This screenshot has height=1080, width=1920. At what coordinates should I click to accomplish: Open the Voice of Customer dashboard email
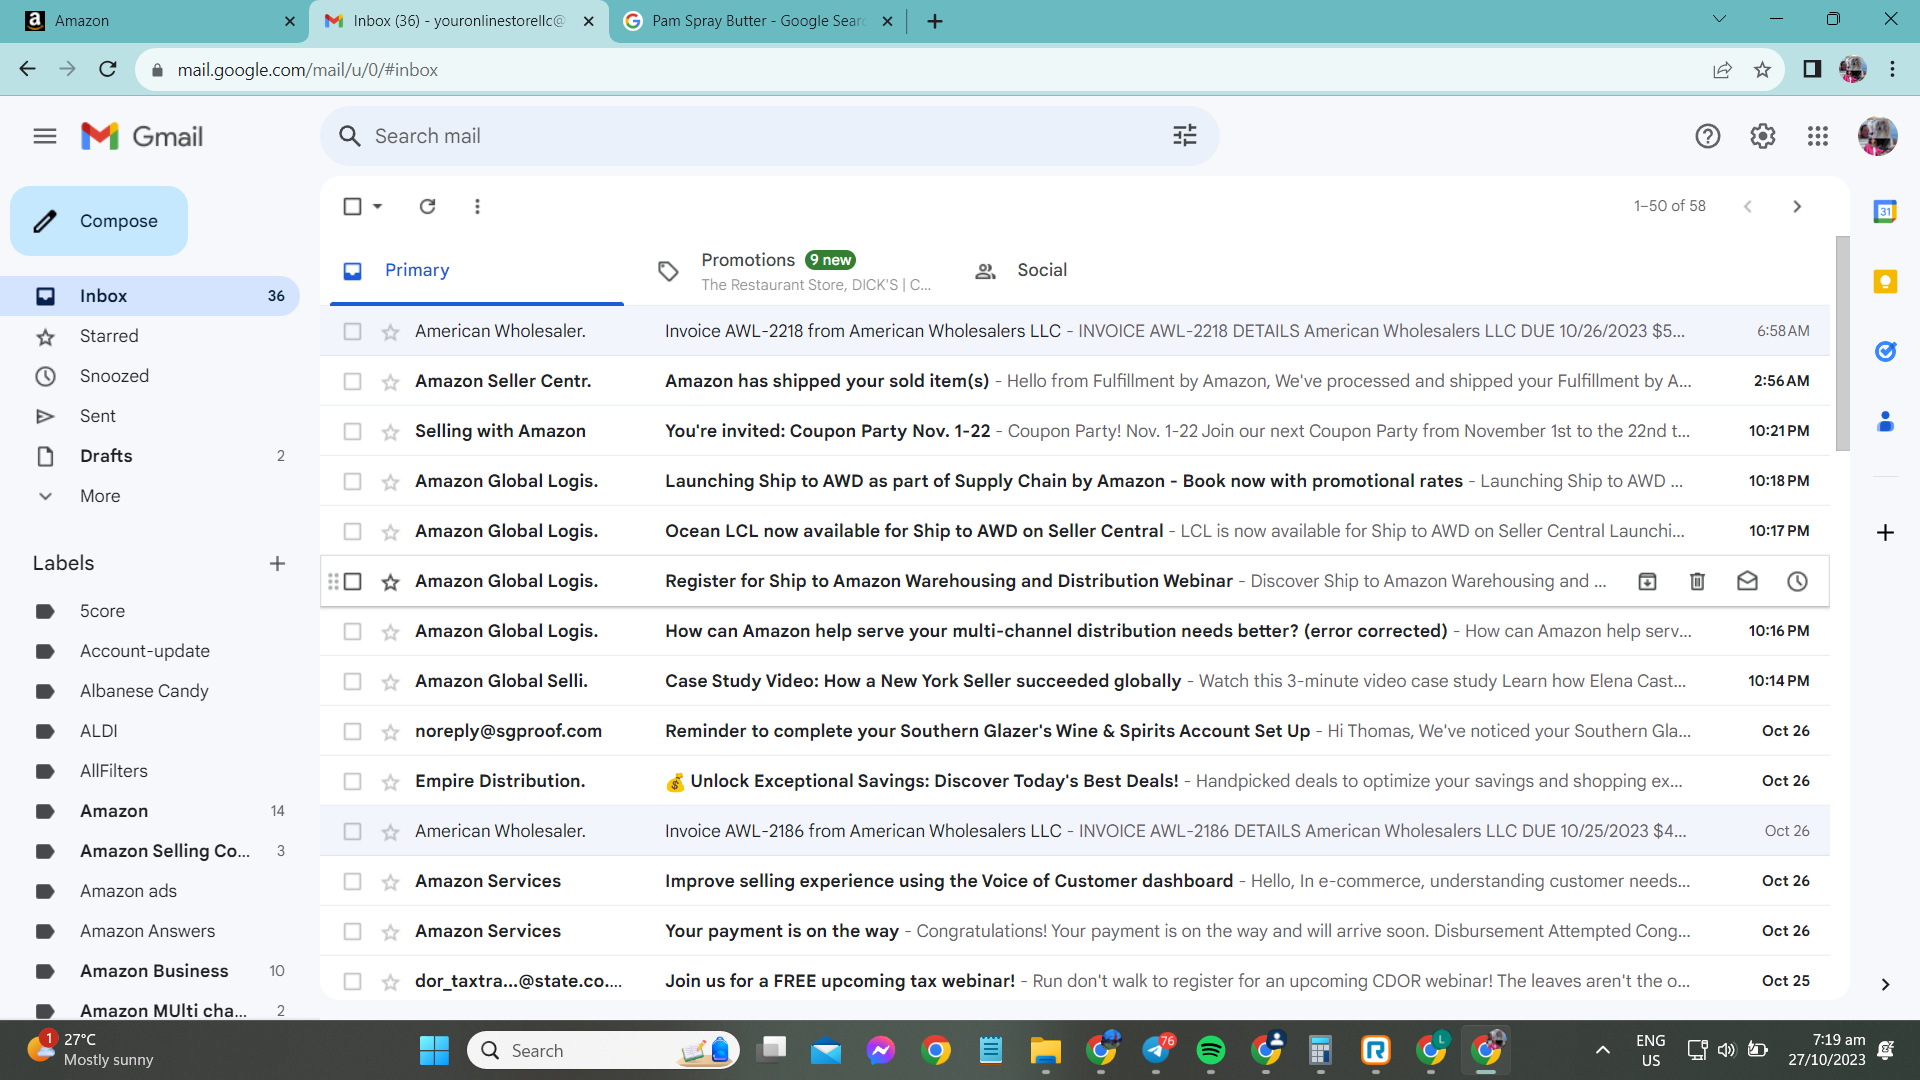click(x=1075, y=881)
